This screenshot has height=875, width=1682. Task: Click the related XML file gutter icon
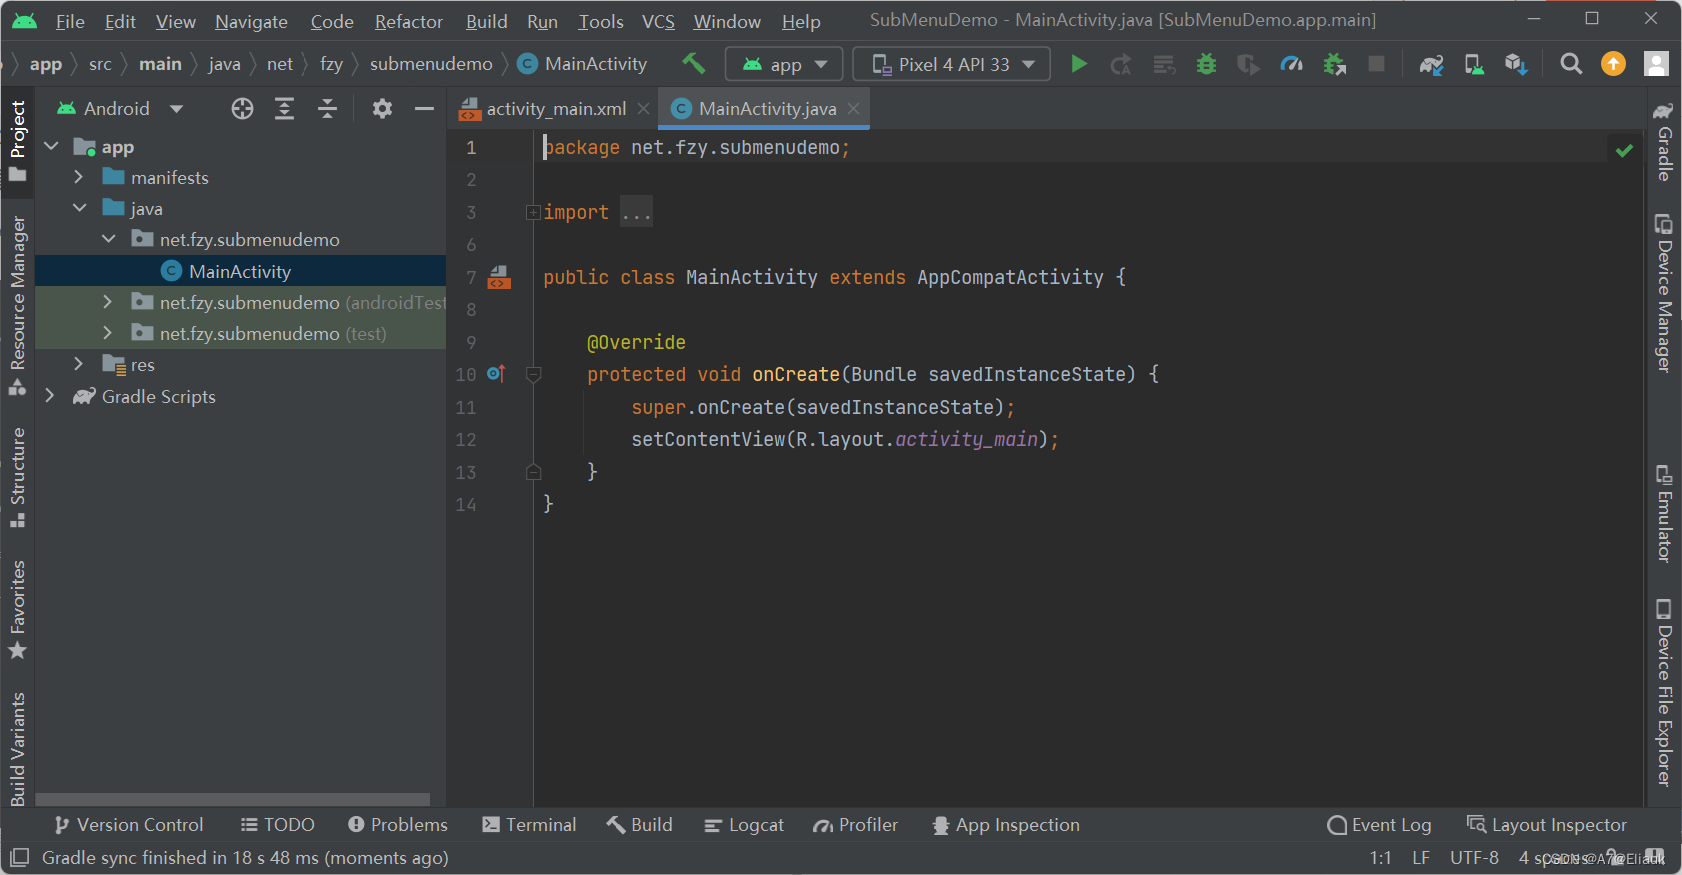499,277
